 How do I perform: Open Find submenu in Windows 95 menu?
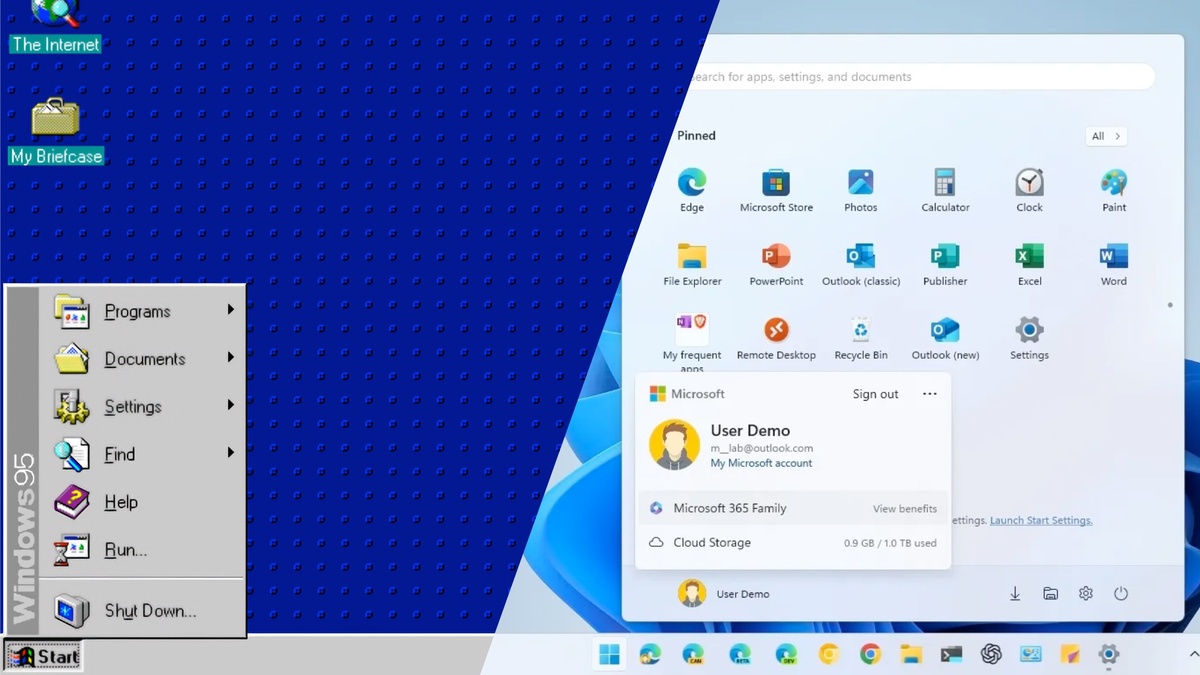tap(142, 454)
